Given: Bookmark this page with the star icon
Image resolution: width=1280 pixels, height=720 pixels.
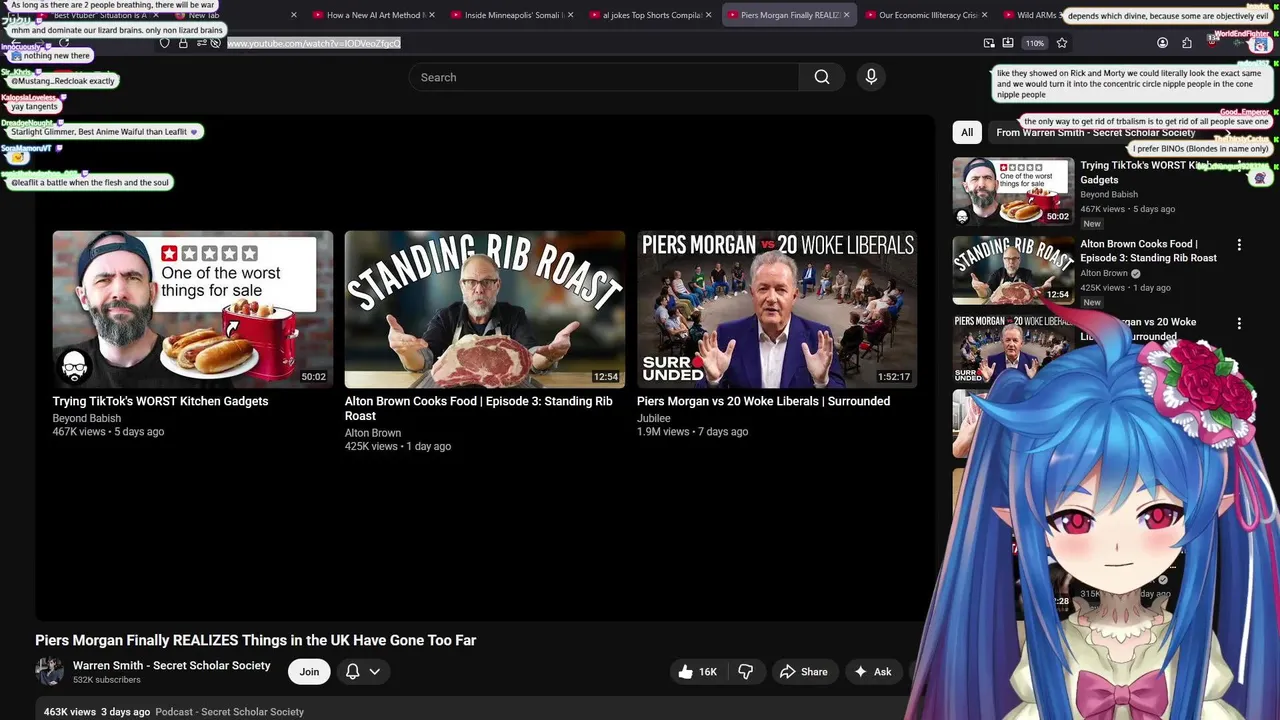Looking at the screenshot, I should point(1062,43).
